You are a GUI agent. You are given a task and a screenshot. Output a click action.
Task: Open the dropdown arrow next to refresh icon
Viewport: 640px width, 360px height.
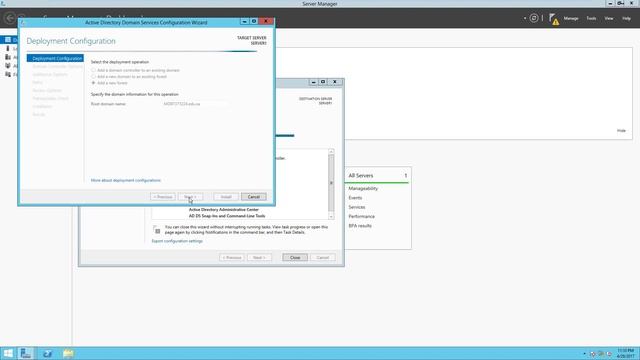525,18
